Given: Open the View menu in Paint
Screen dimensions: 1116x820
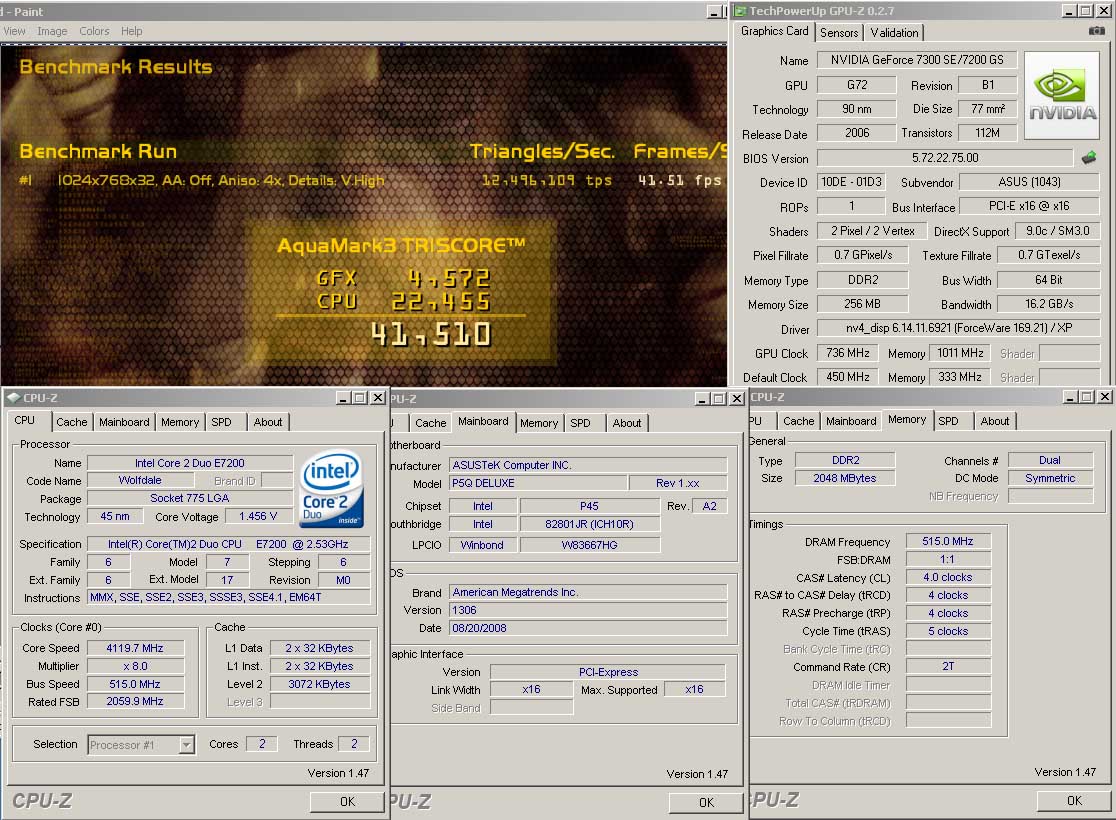Looking at the screenshot, I should [x=14, y=31].
